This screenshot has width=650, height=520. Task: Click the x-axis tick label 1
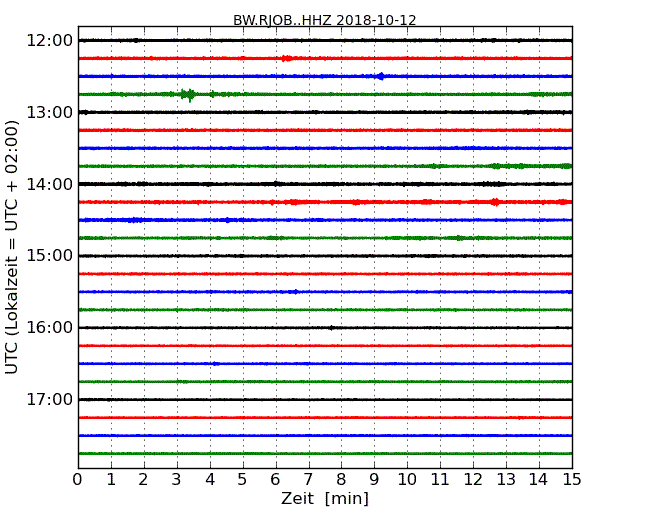[111, 480]
